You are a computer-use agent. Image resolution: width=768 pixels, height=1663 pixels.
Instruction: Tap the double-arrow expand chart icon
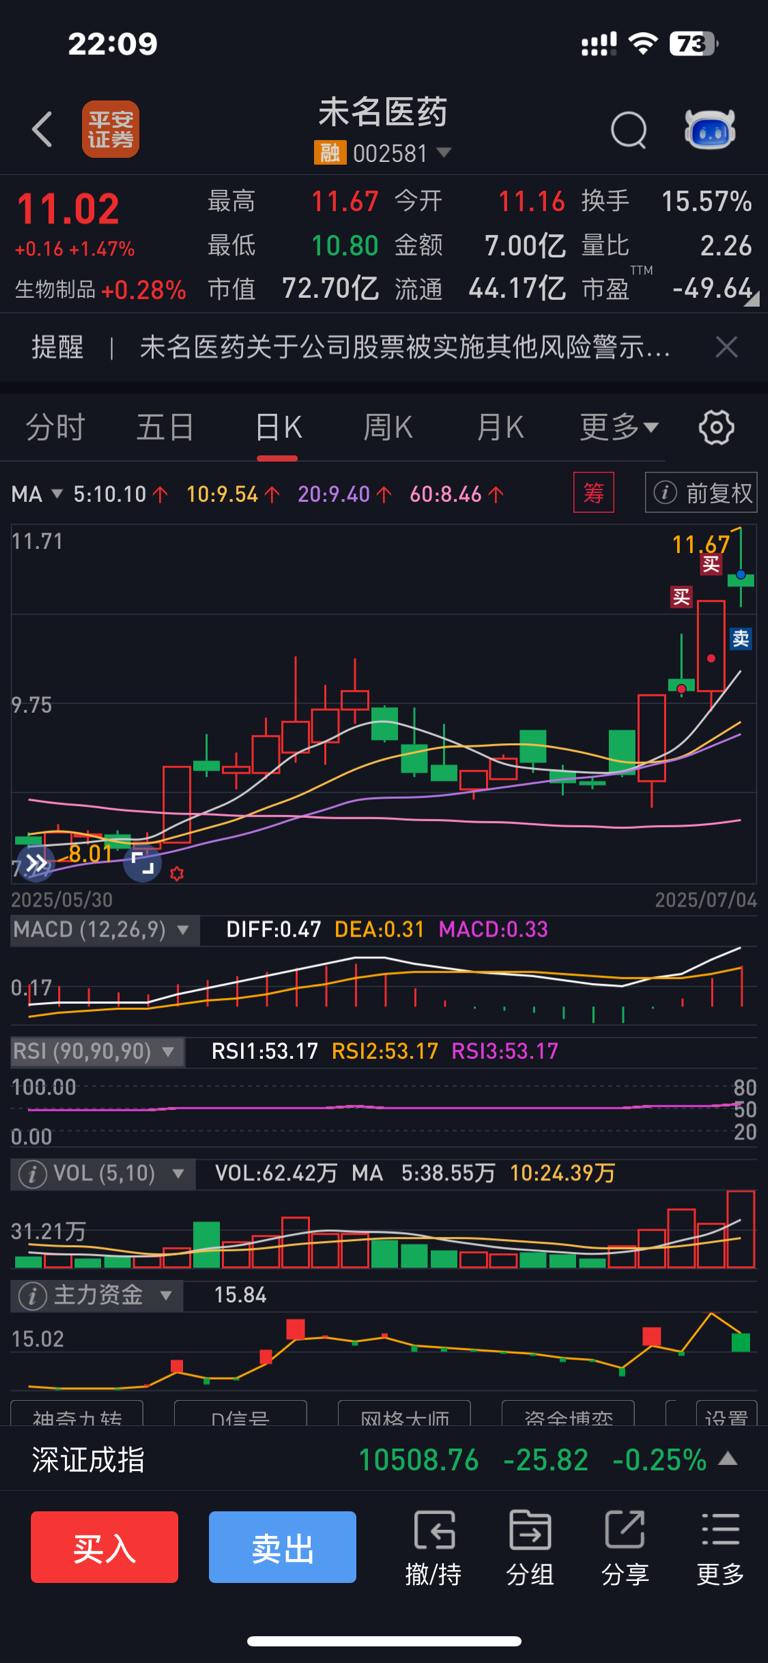point(36,862)
